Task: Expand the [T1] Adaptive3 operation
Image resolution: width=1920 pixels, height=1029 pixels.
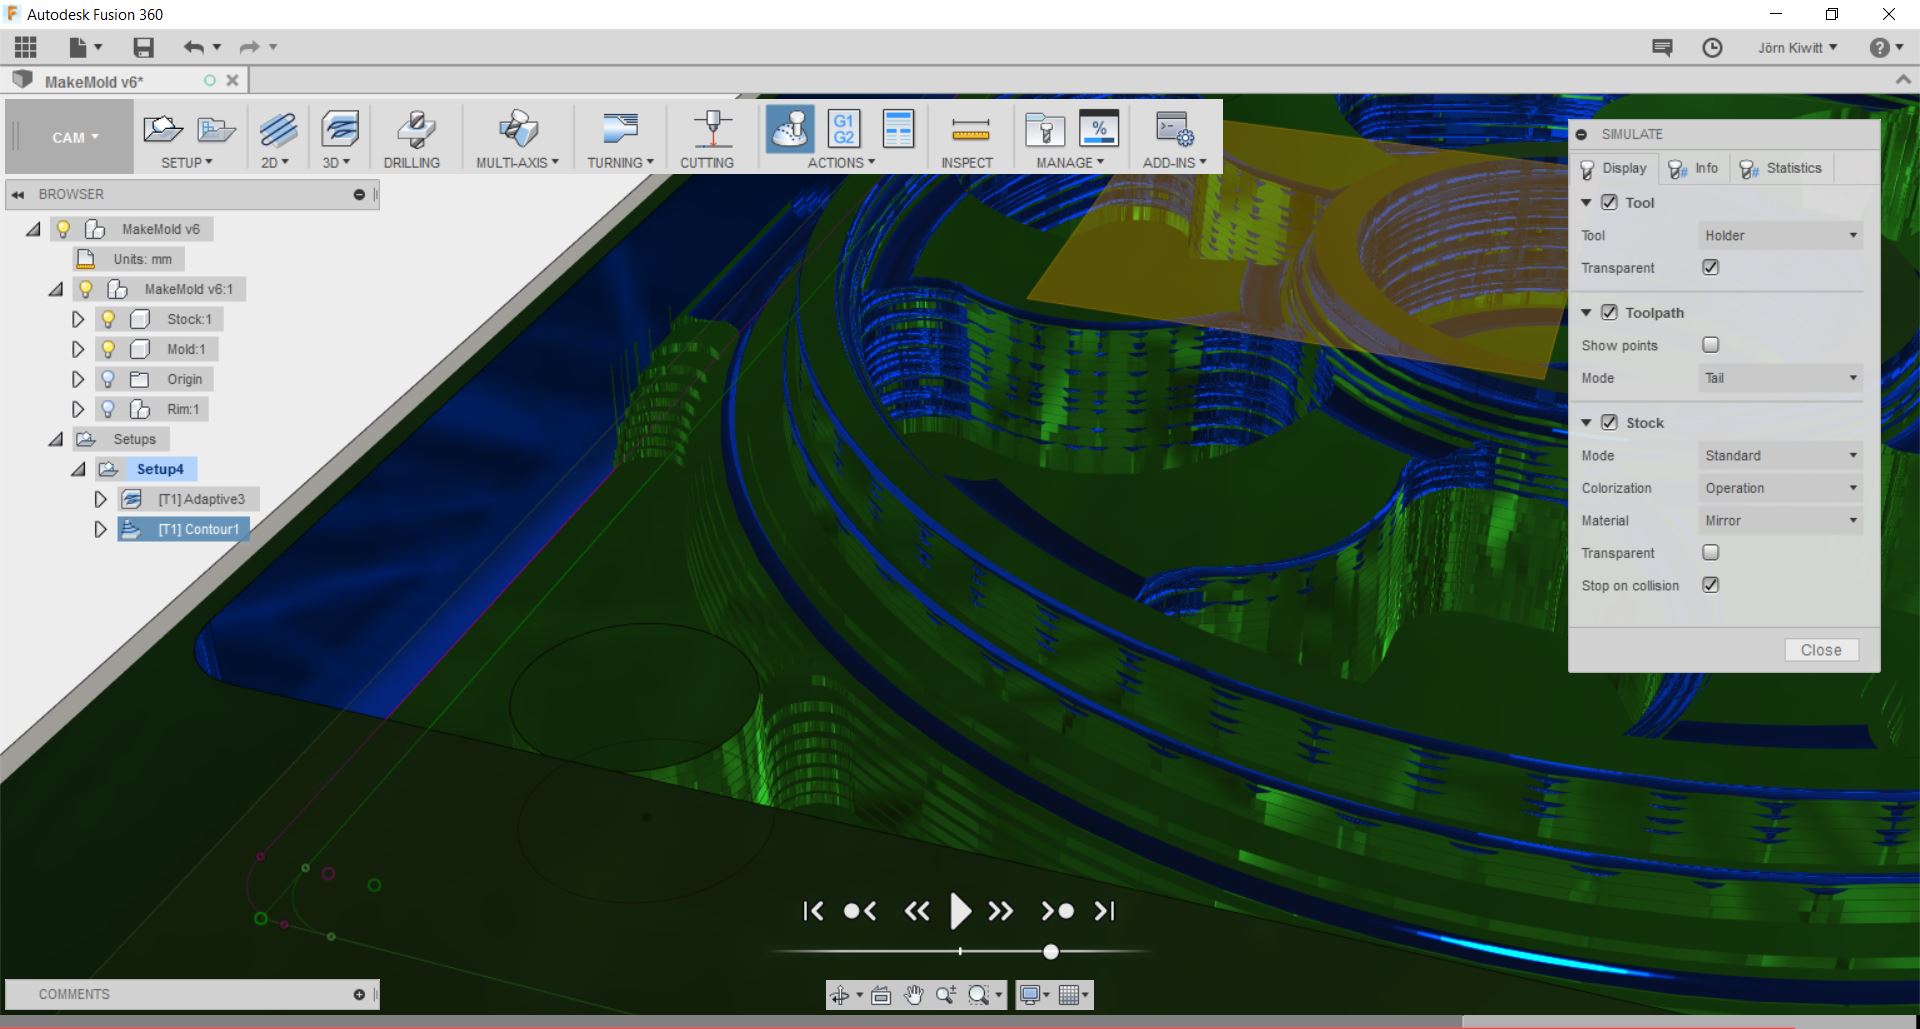Action: (101, 499)
